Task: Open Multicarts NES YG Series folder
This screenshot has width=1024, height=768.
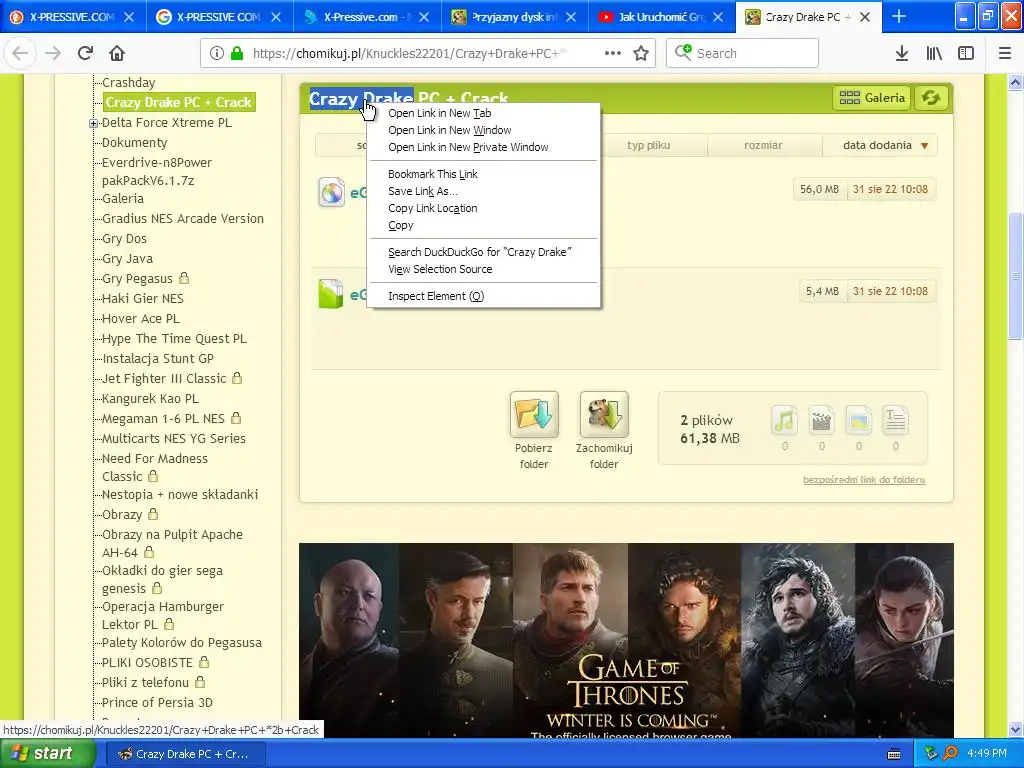Action: (174, 438)
